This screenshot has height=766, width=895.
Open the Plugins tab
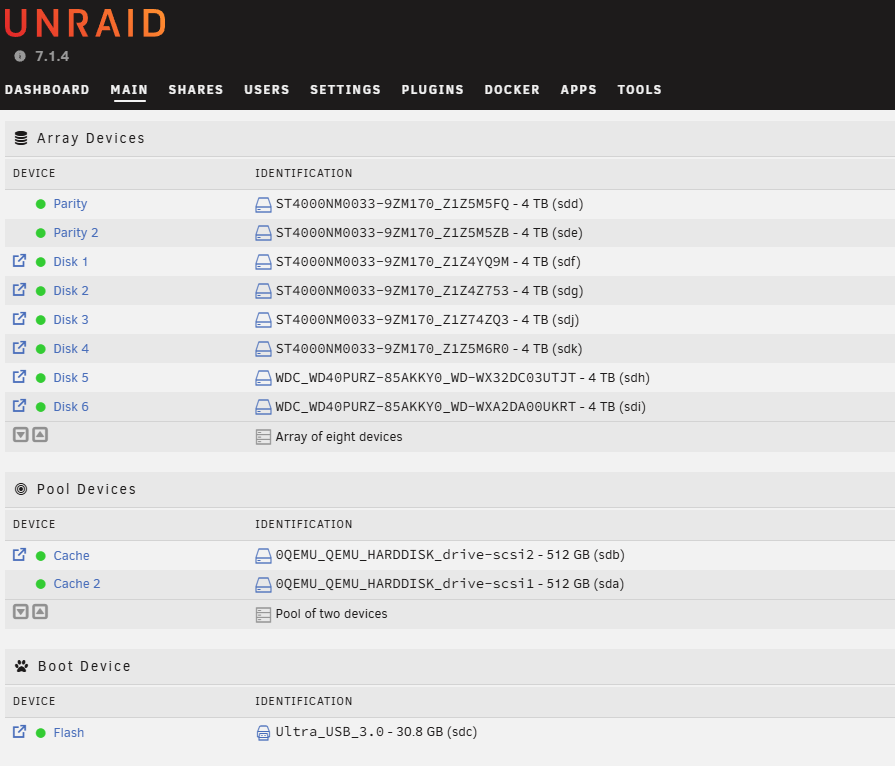[x=433, y=90]
